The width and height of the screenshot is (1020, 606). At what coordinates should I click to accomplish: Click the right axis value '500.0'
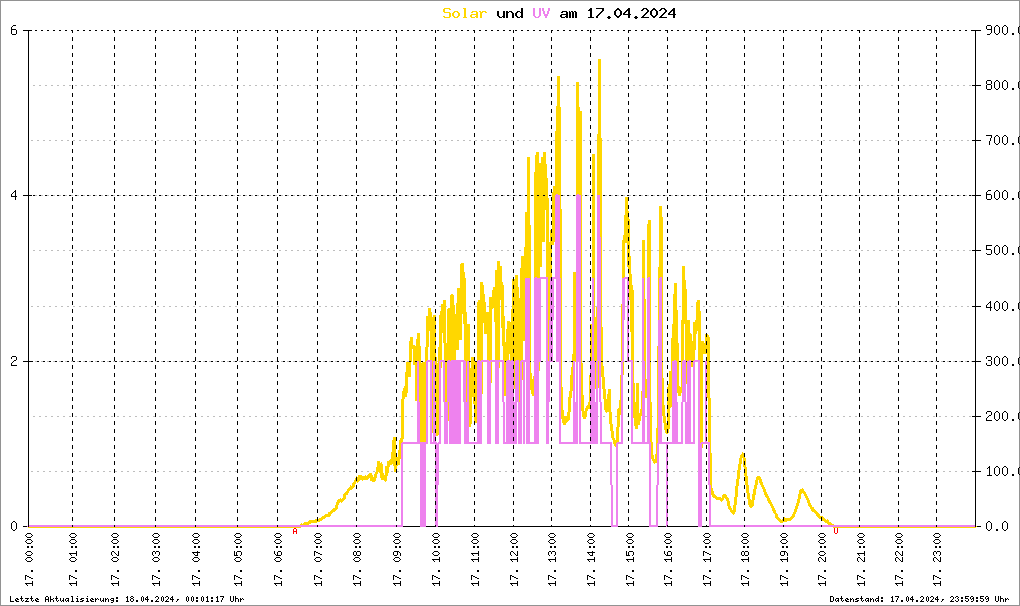pyautogui.click(x=1000, y=250)
